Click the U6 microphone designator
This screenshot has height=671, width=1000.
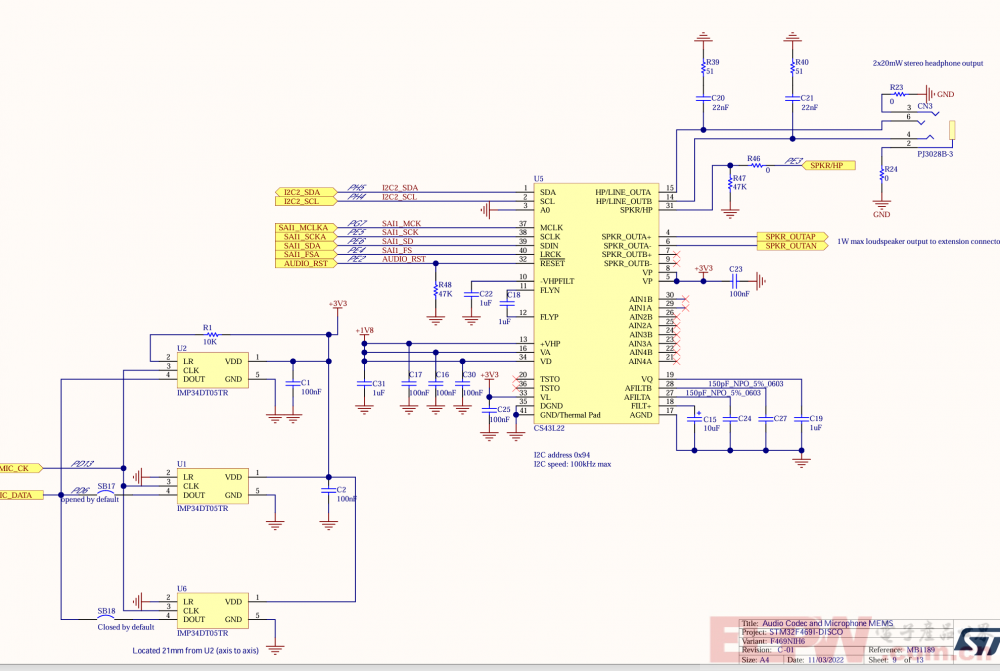[x=182, y=589]
